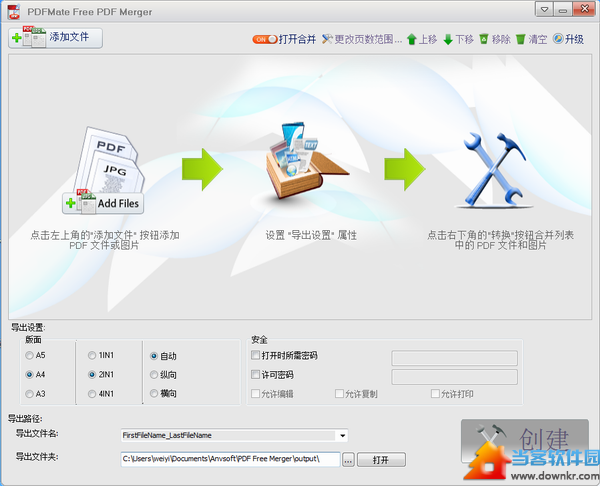Toggle the 打开合并 ON switch
The width and height of the screenshot is (600, 486).
click(264, 39)
